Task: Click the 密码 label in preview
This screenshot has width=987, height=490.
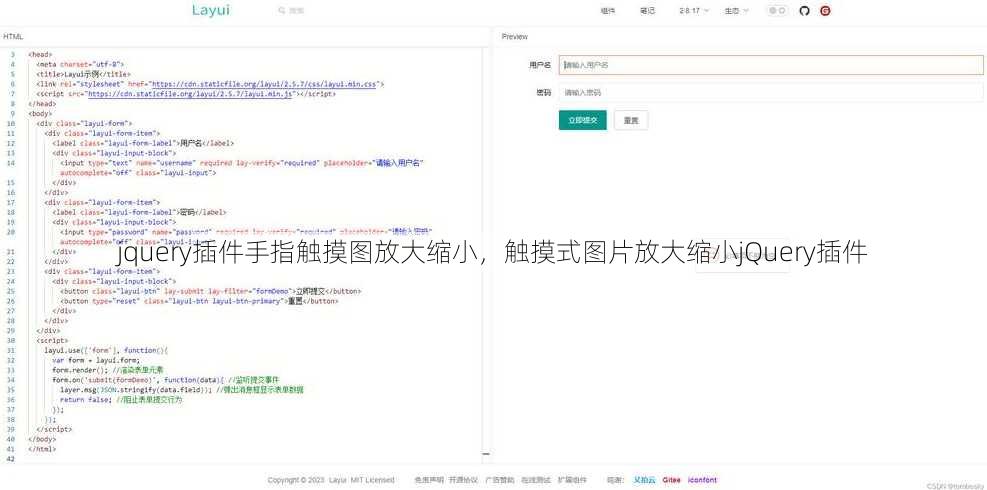Action: tap(544, 92)
